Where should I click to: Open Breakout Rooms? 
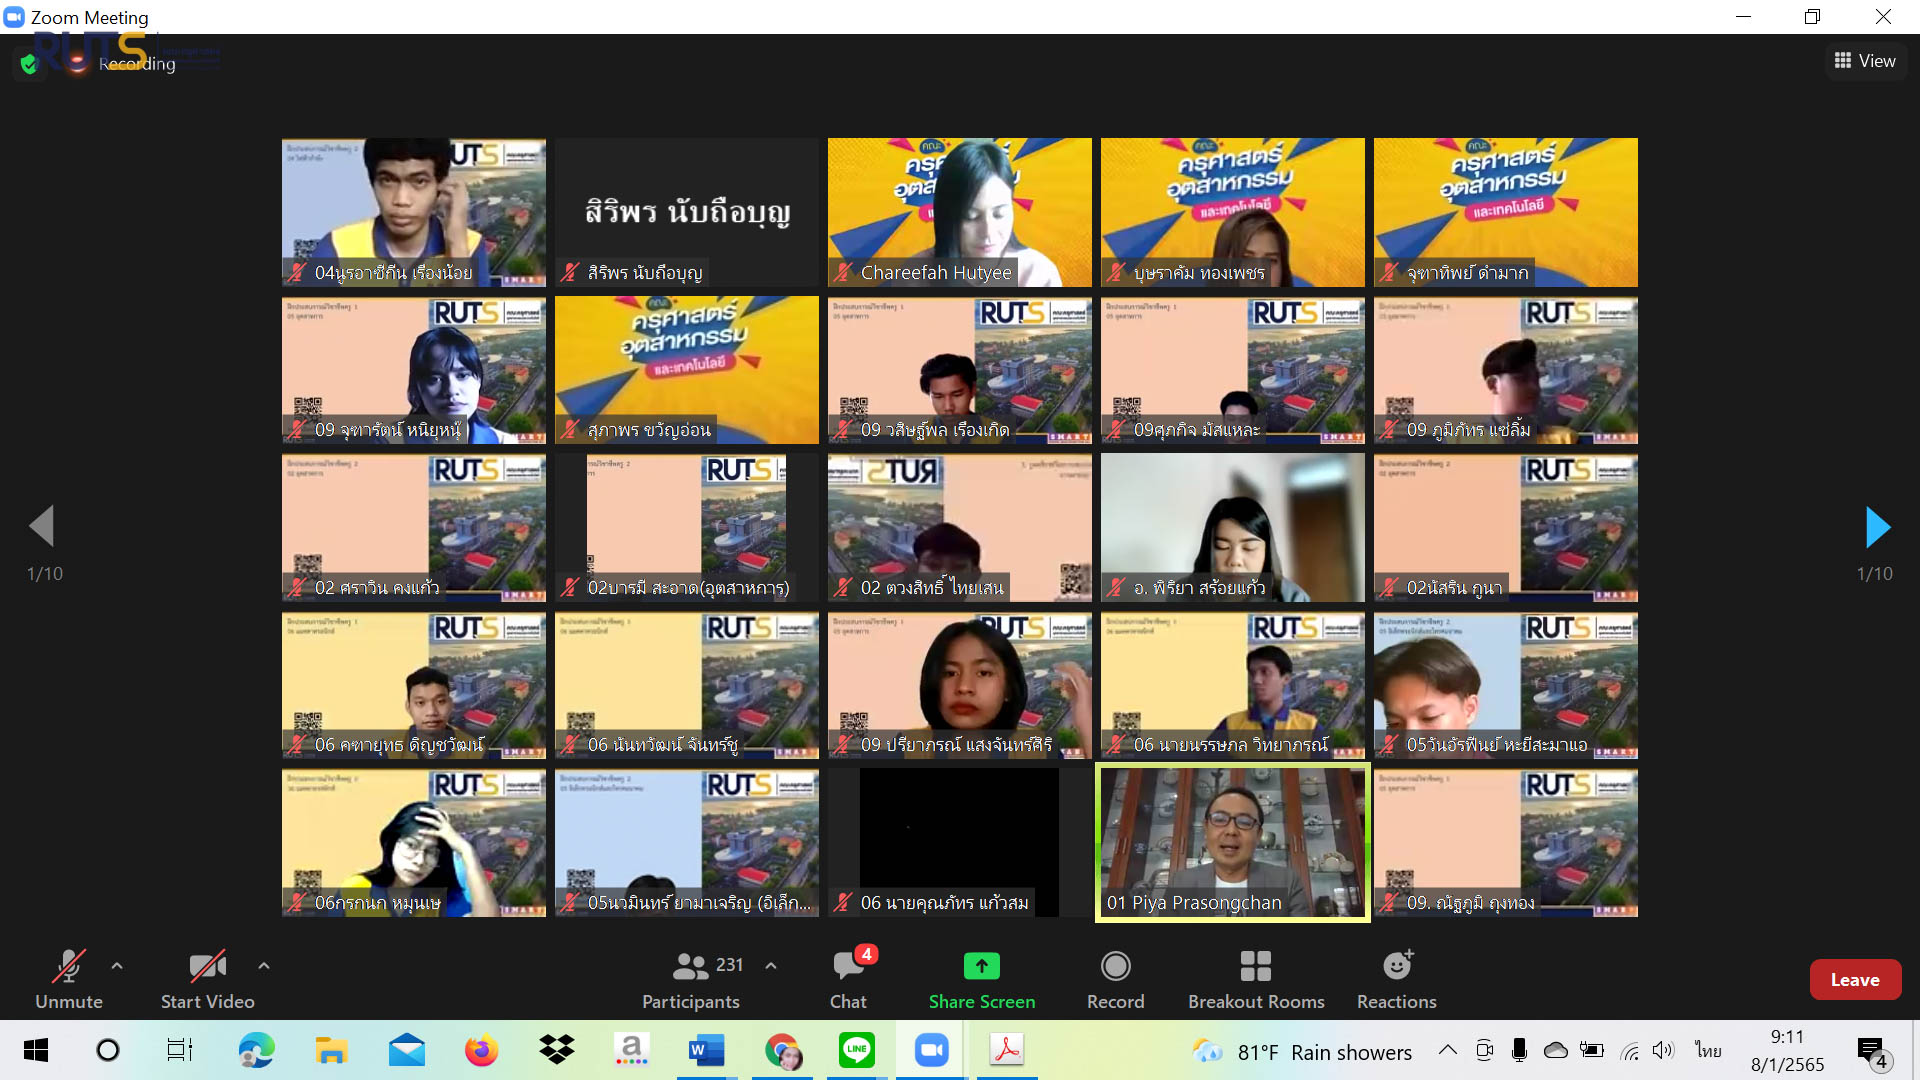(x=1256, y=978)
